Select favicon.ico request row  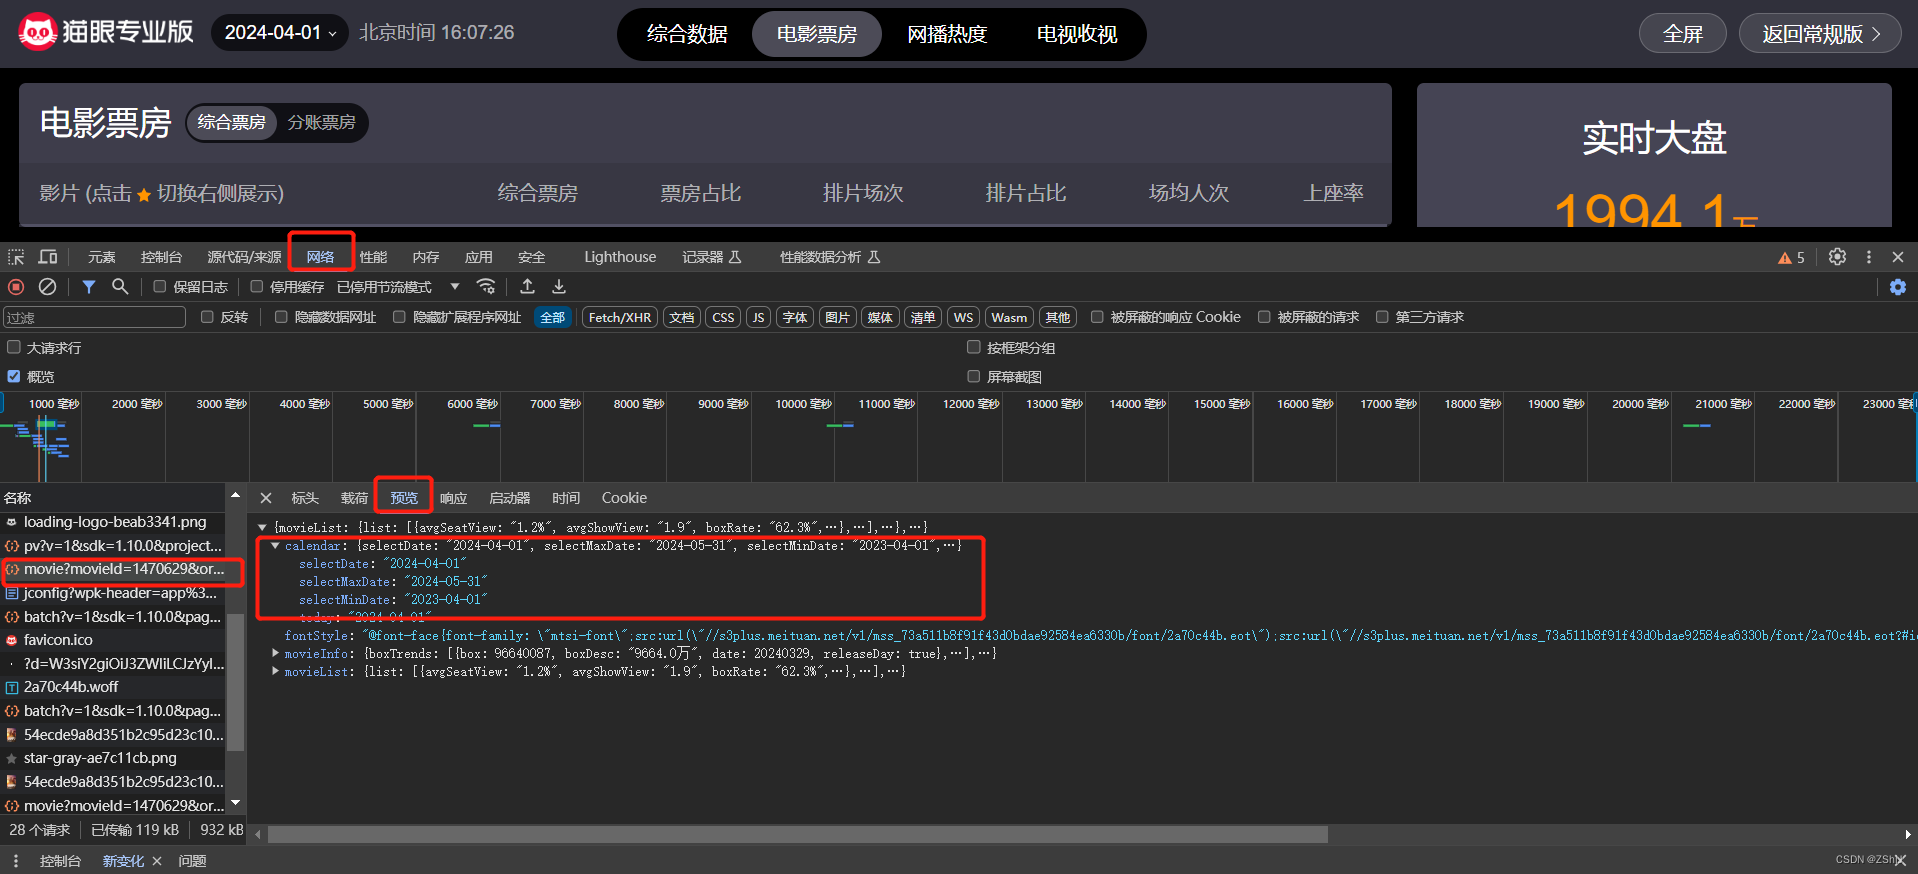click(112, 640)
